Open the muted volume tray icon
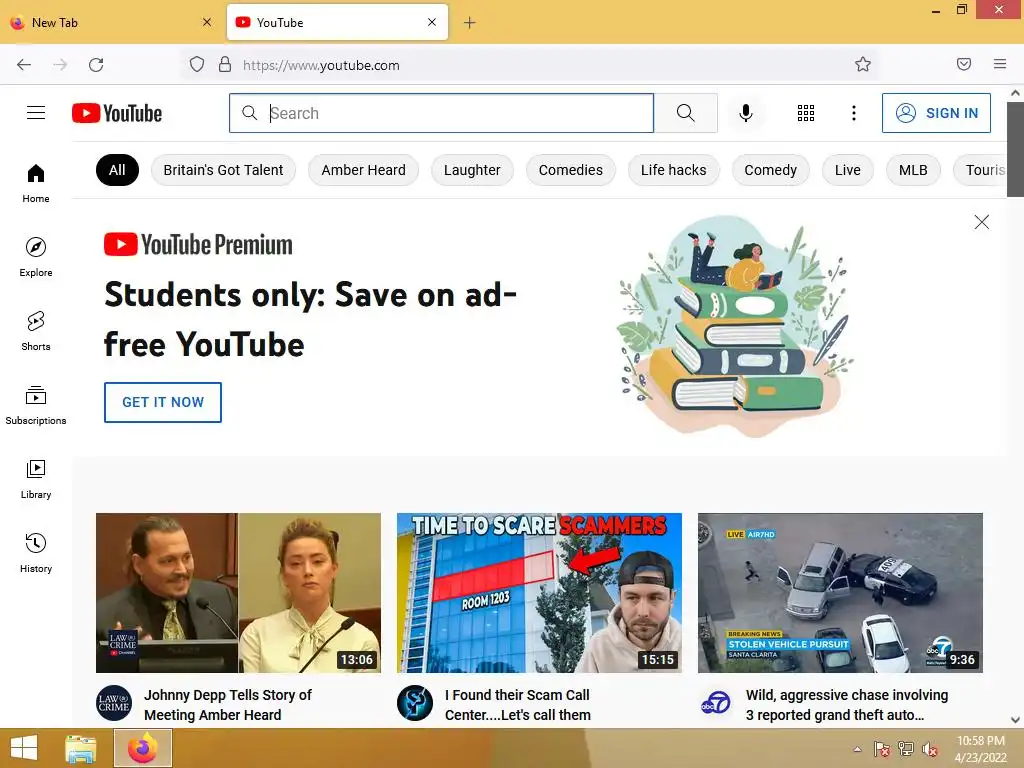 [x=929, y=749]
